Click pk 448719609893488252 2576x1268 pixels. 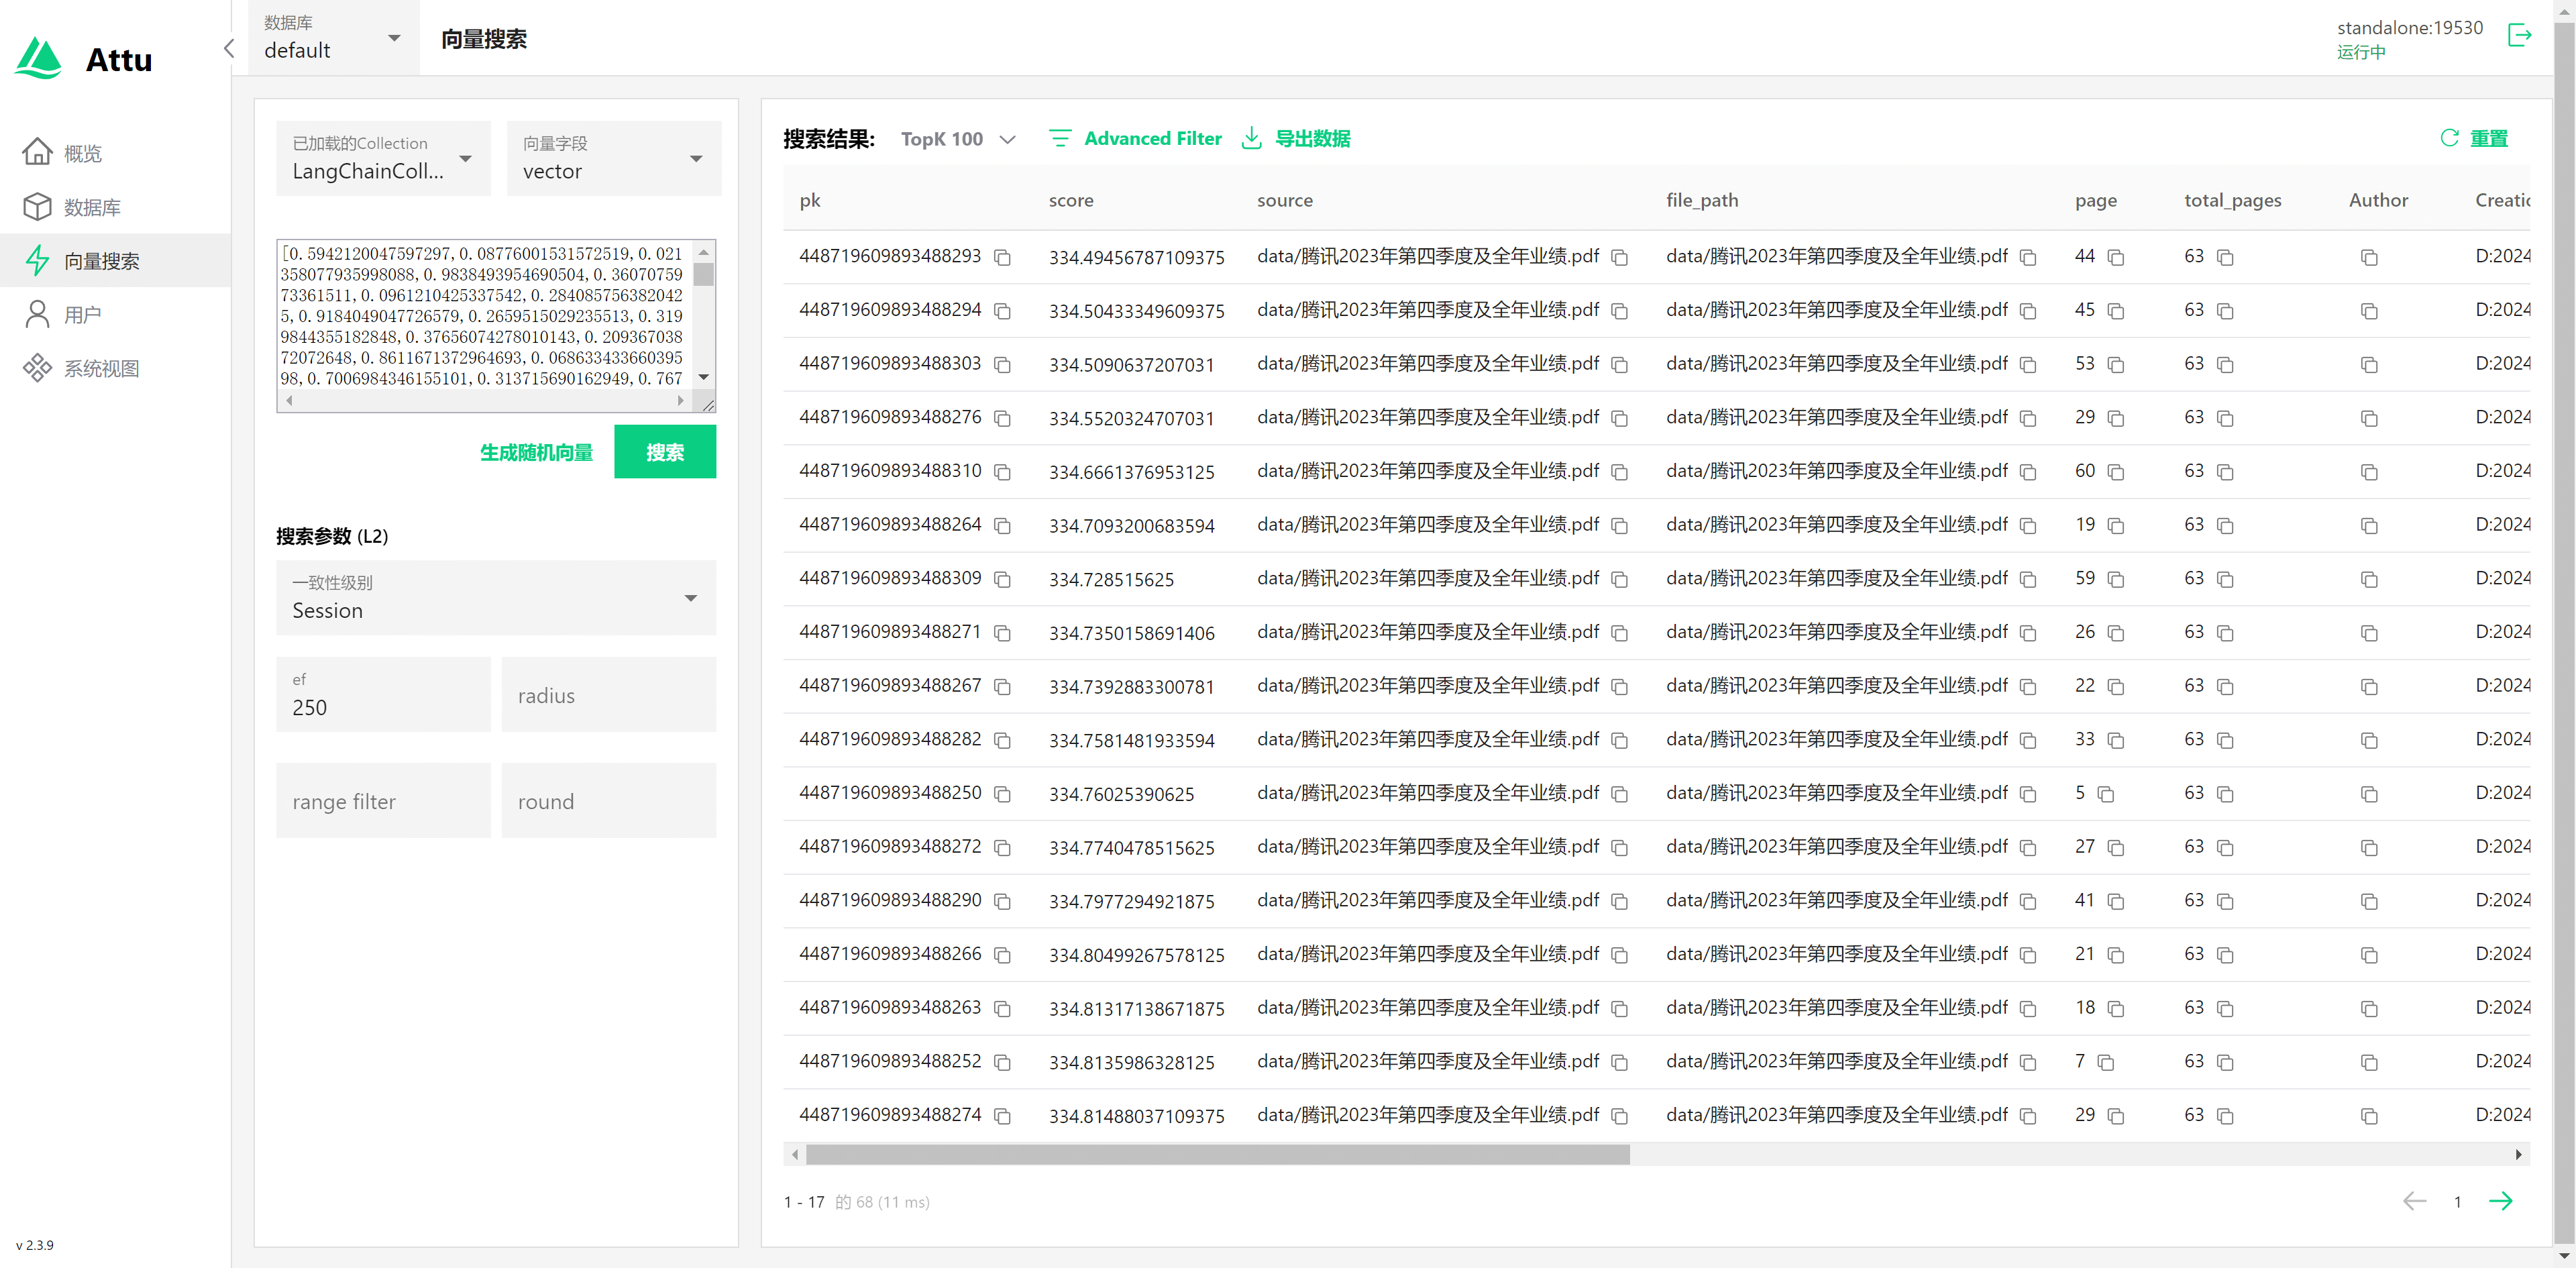890,1061
